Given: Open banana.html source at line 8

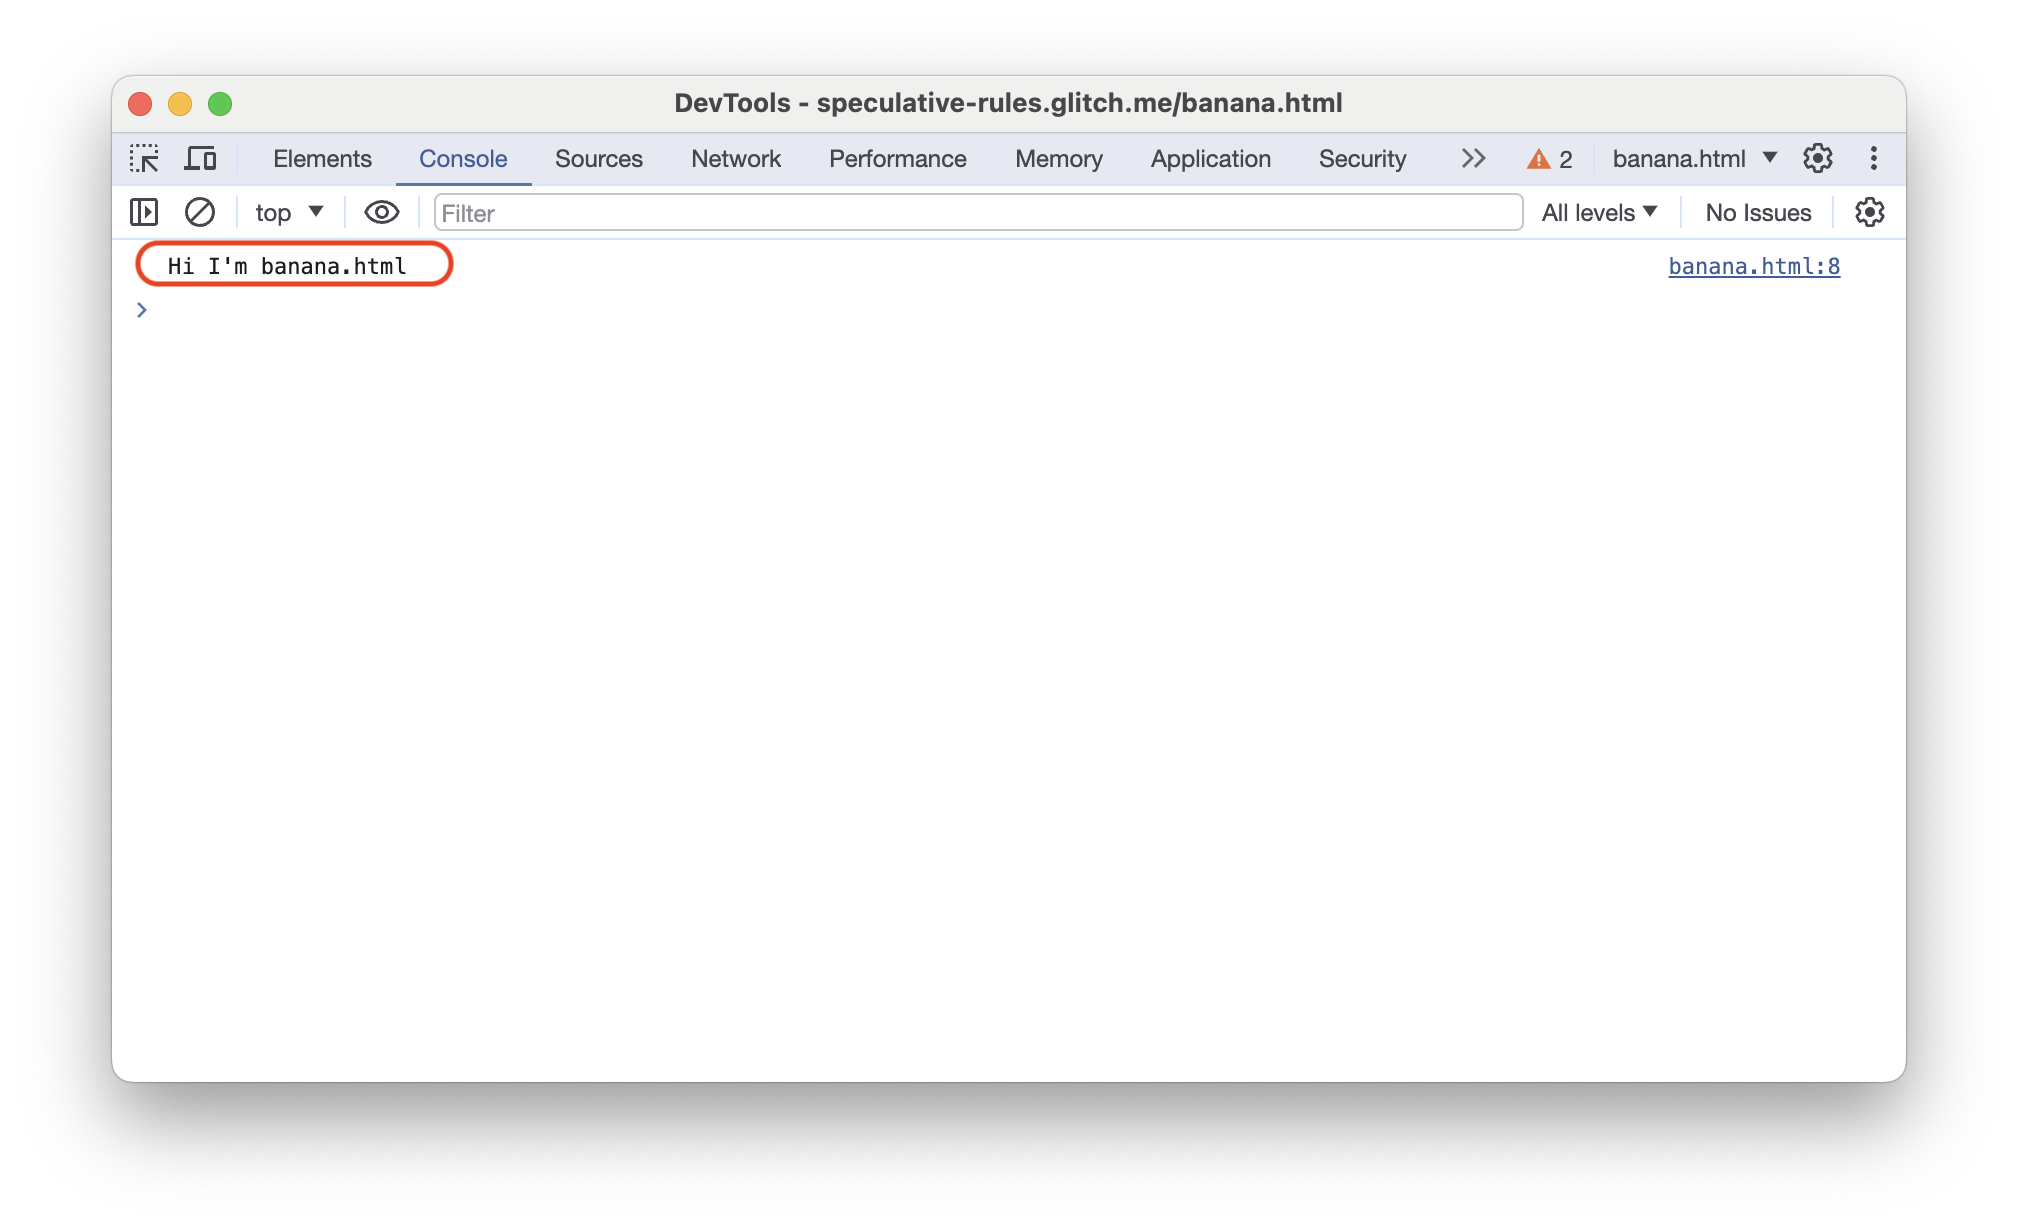Looking at the screenshot, I should tap(1756, 265).
